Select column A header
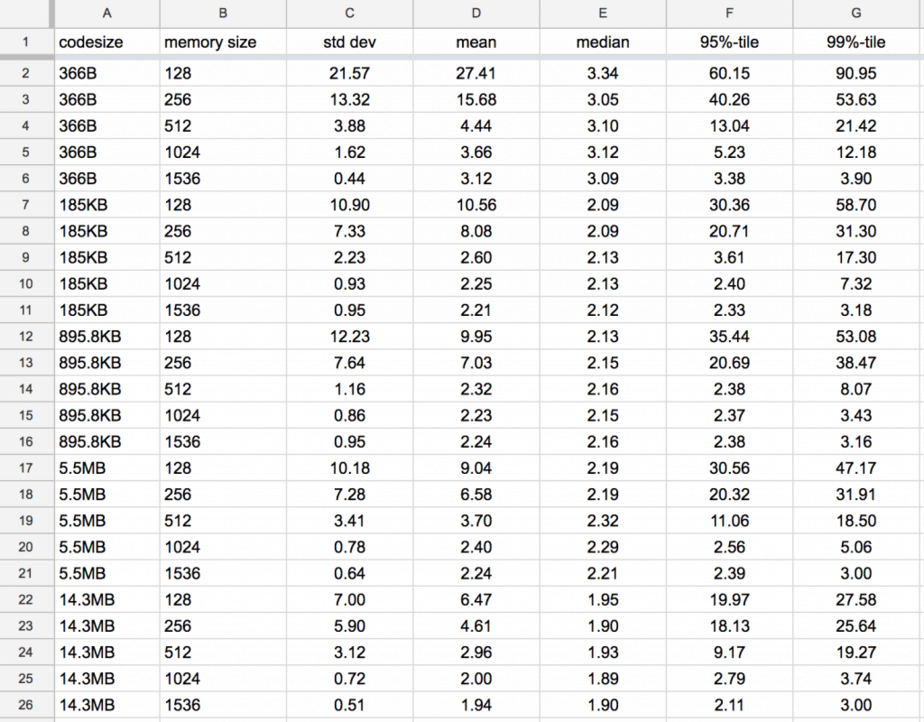The width and height of the screenshot is (924, 722). tap(106, 13)
